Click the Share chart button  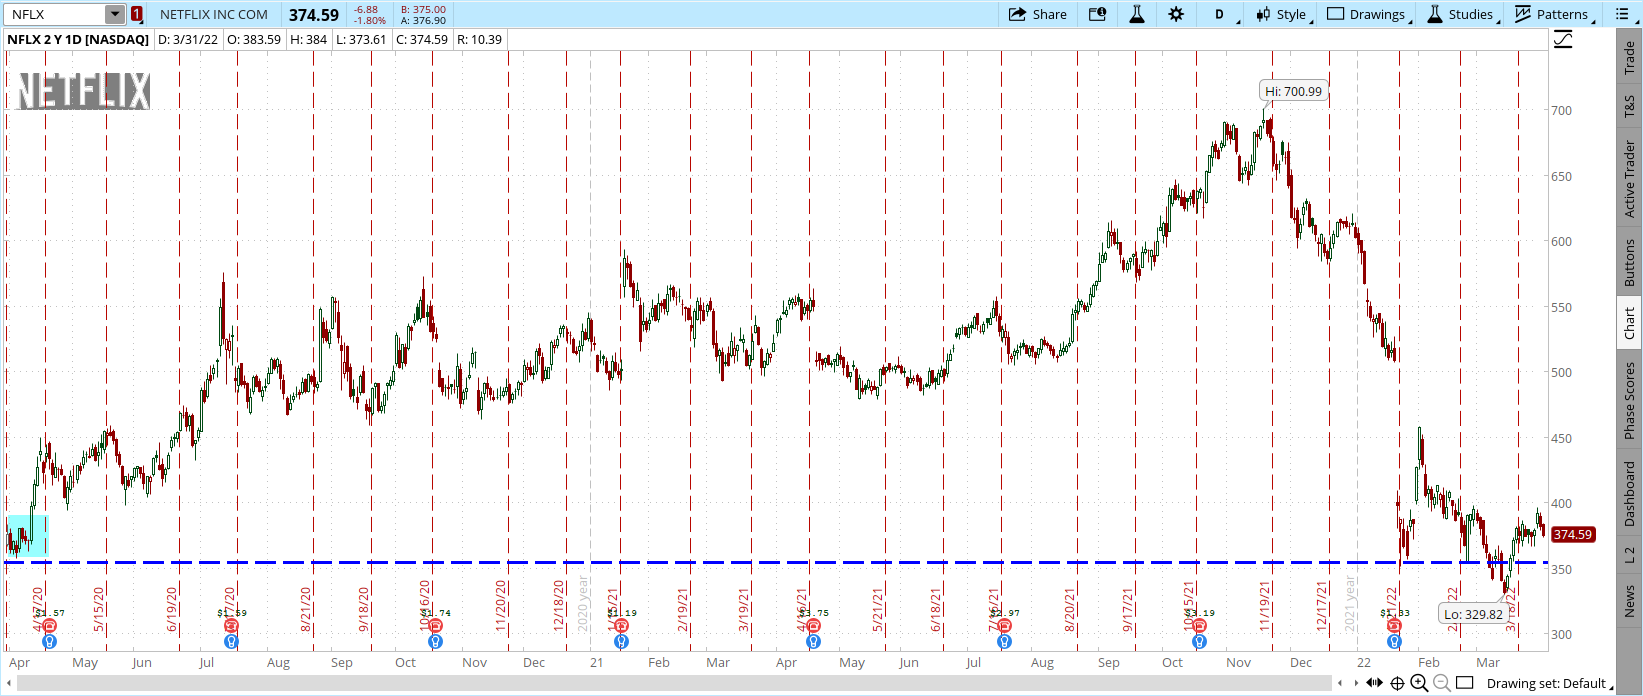click(1037, 14)
